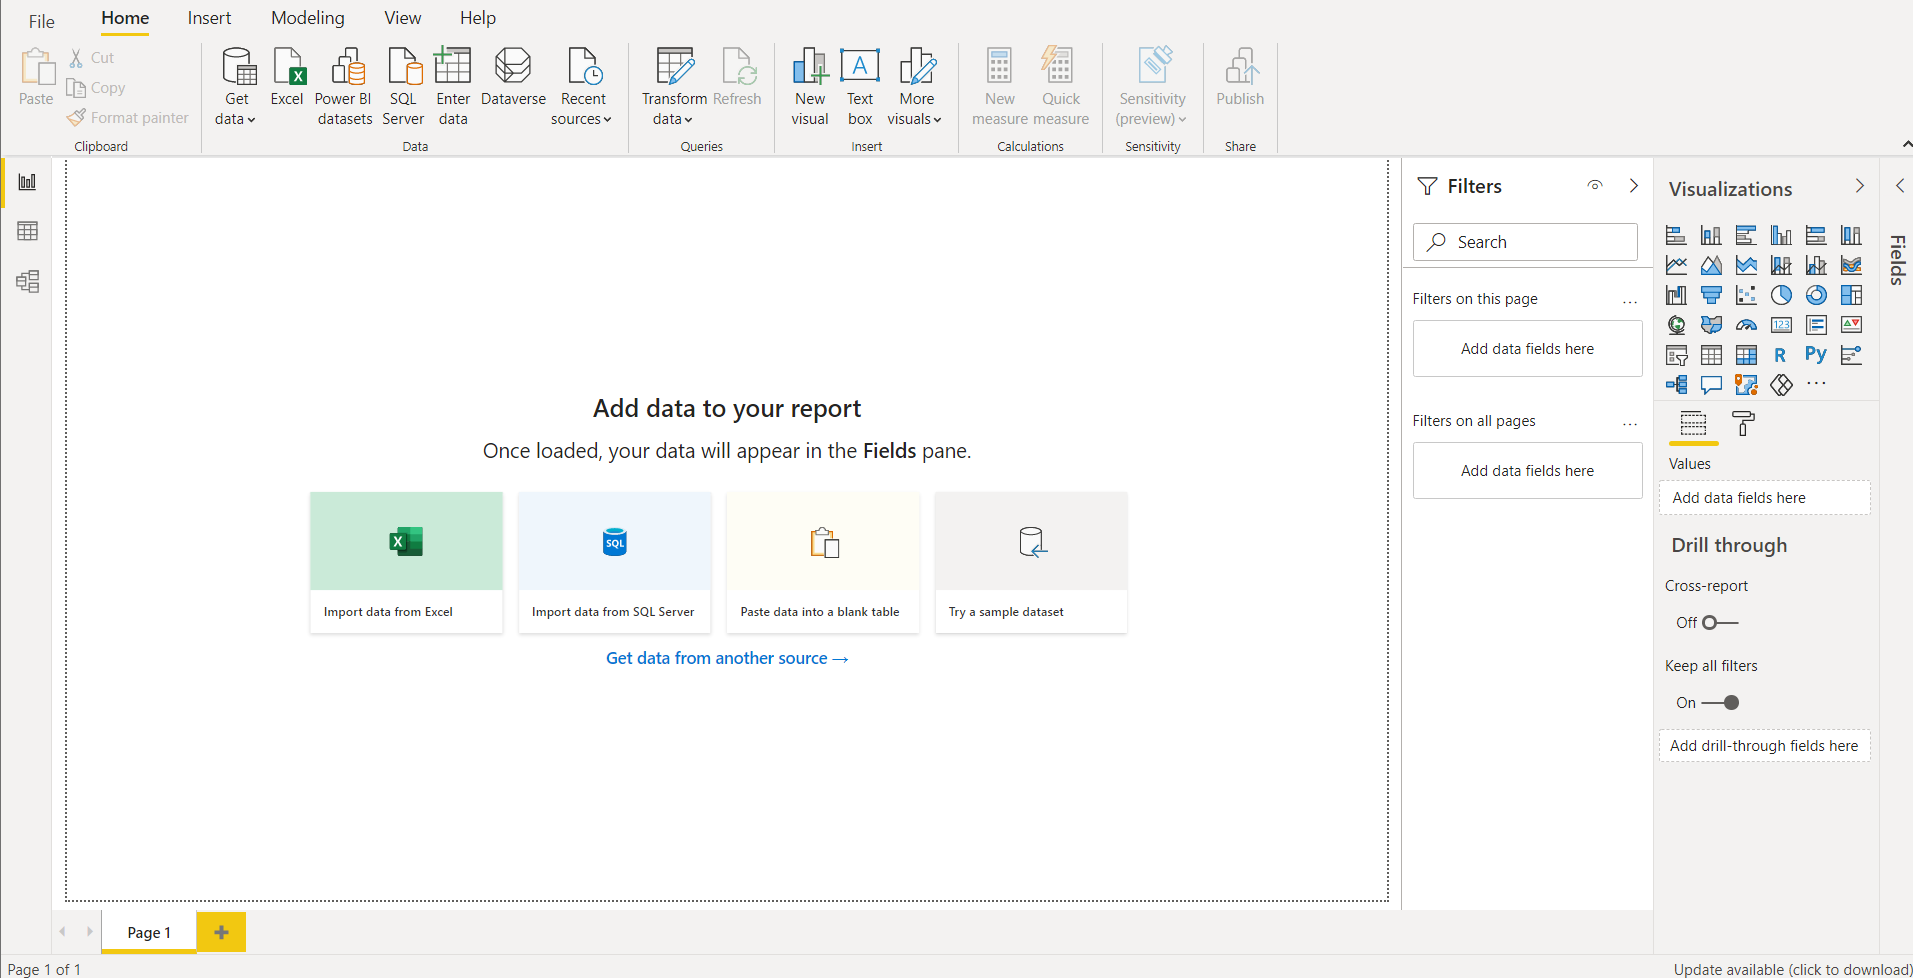
Task: Open the Transform data dropdown
Action: pyautogui.click(x=673, y=109)
